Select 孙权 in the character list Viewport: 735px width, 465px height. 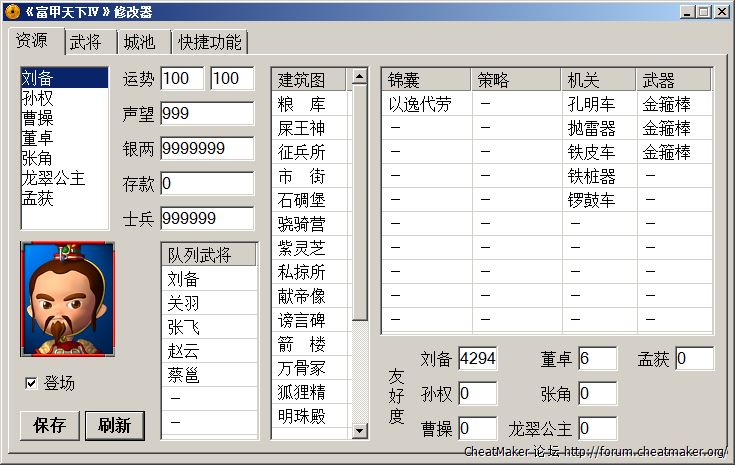[x=38, y=98]
